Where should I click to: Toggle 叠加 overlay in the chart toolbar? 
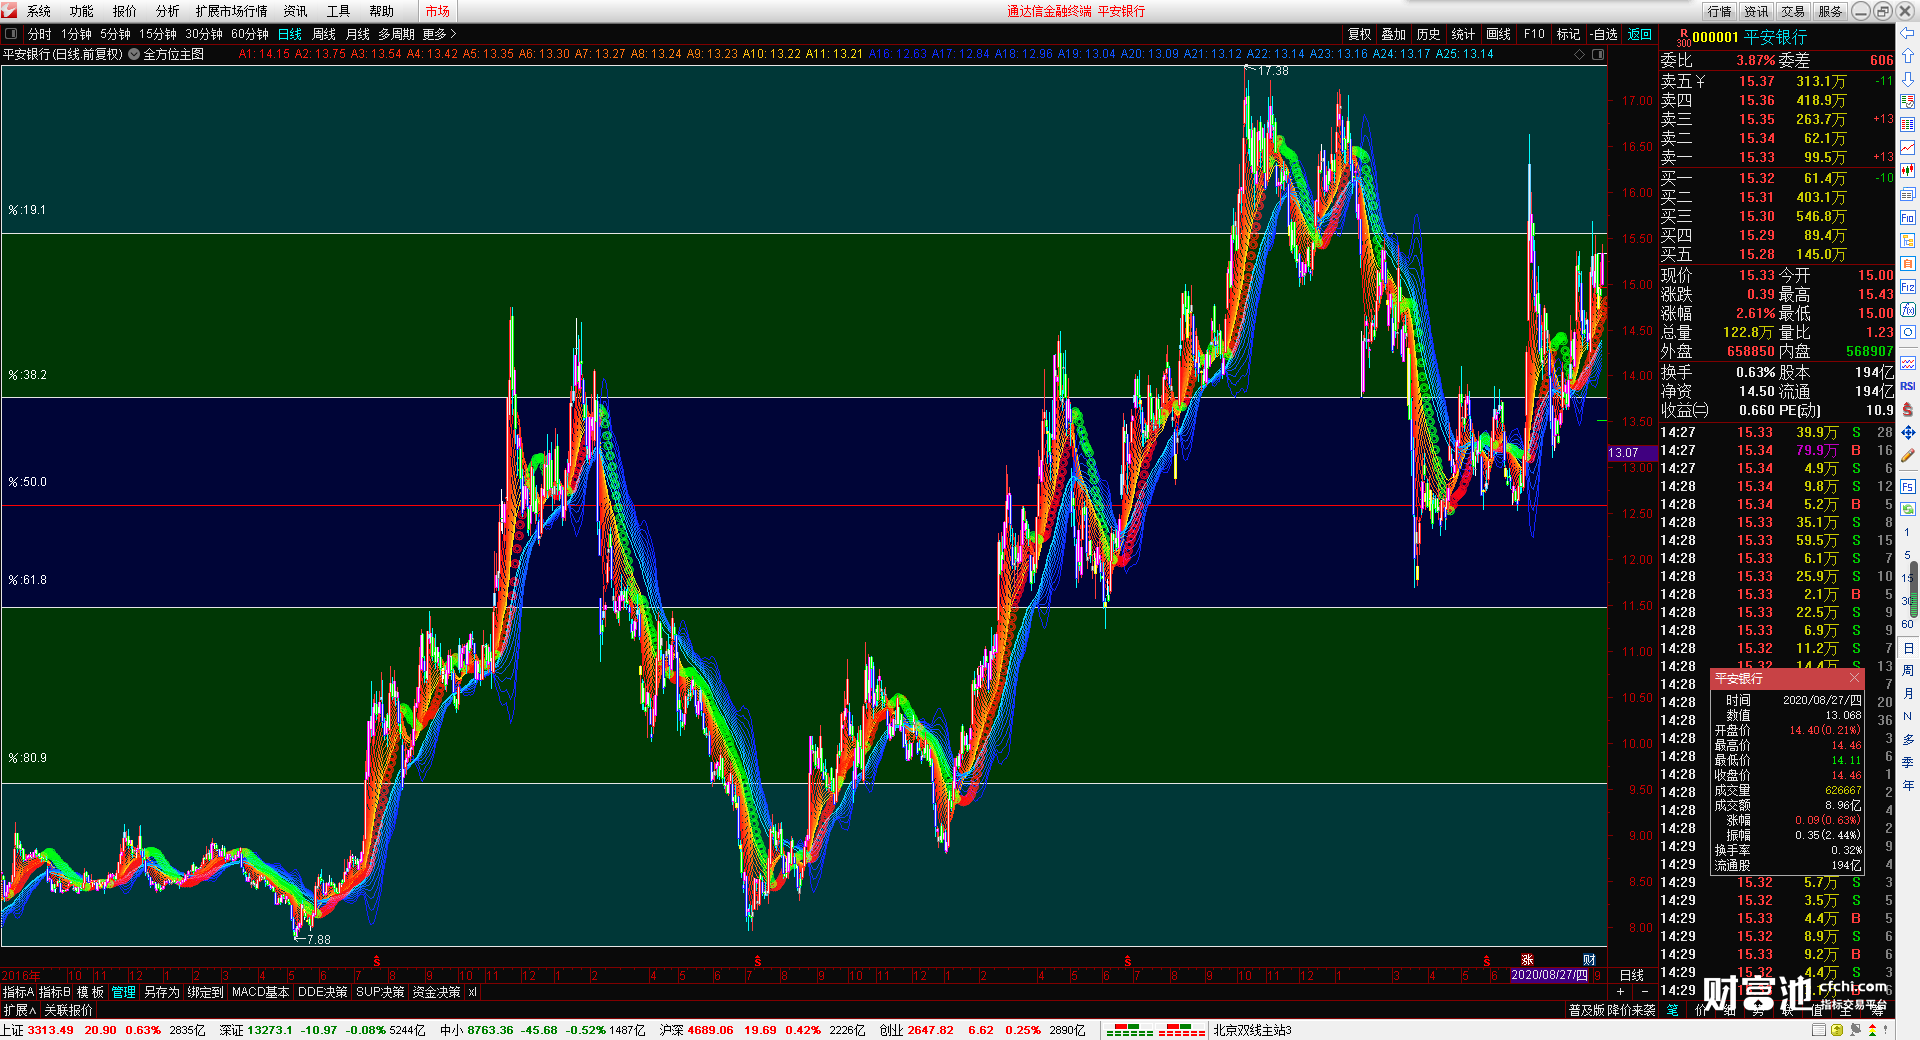(x=1394, y=34)
